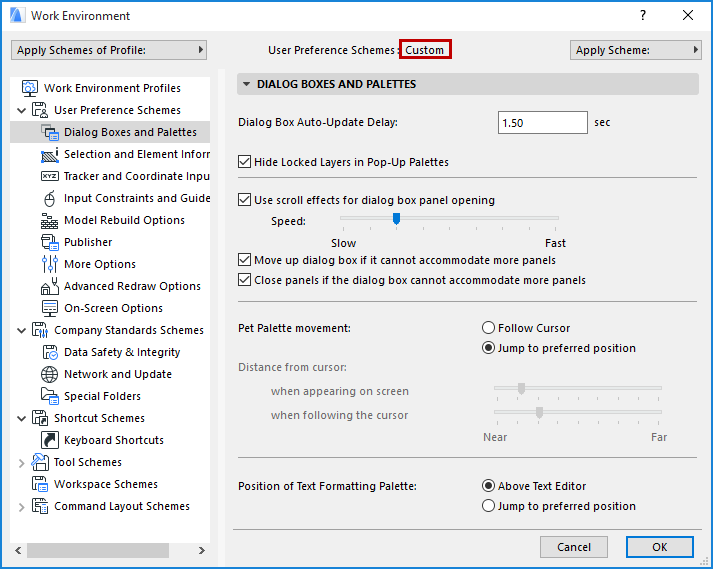Viewport: 713px width, 569px height.
Task: Click the Dialog Box Auto-Update Delay field
Action: click(542, 123)
